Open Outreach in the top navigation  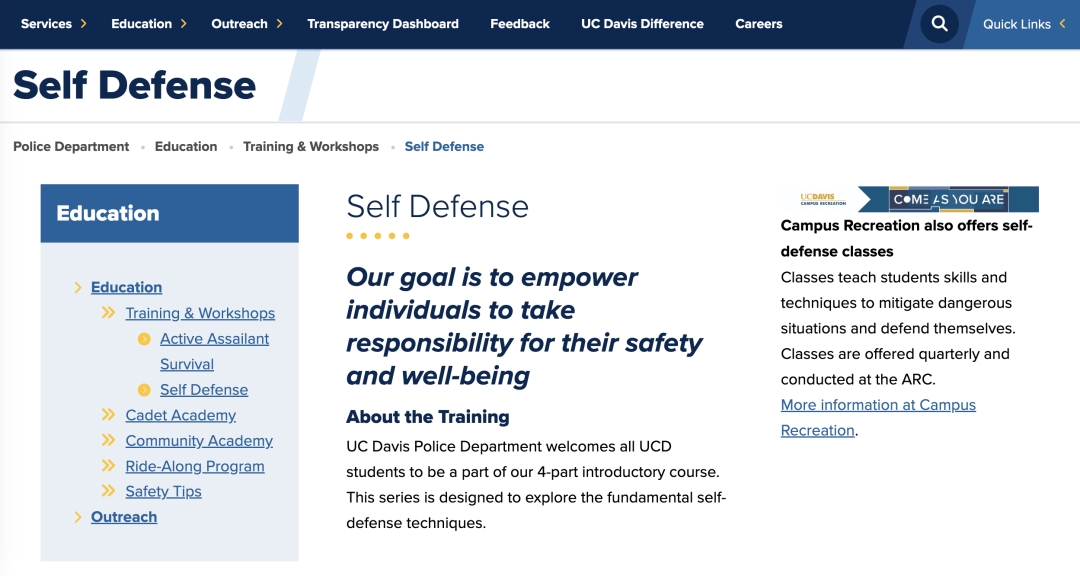point(239,24)
